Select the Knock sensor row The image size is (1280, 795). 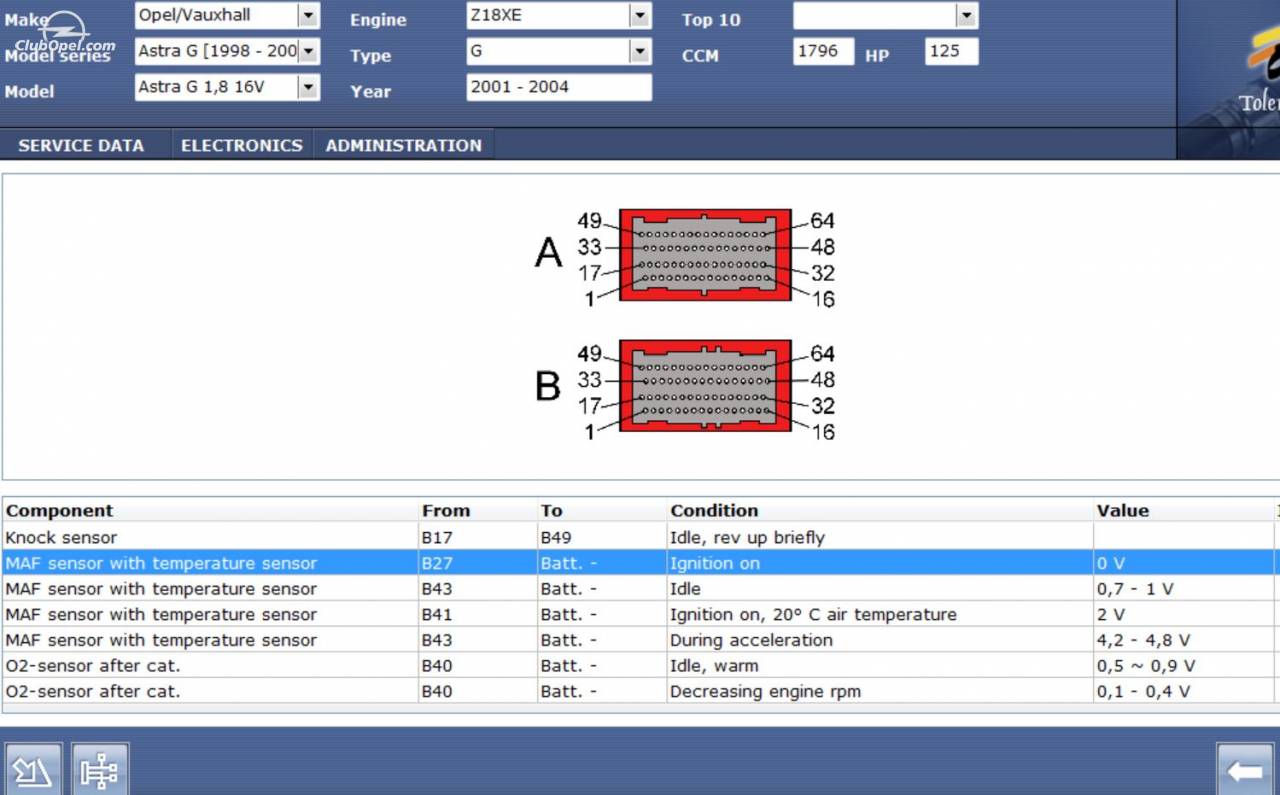pos(638,537)
